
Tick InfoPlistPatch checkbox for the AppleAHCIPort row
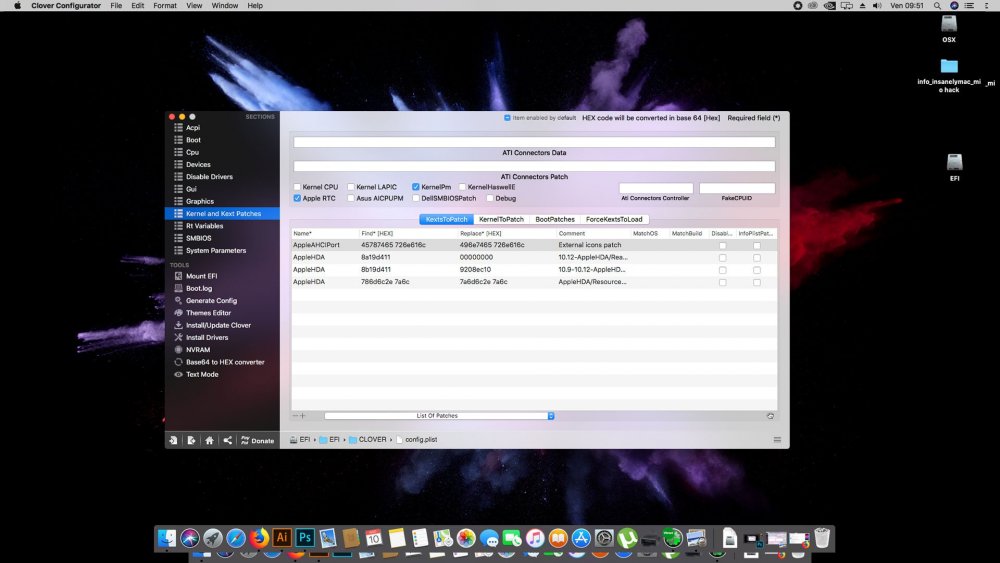756,245
